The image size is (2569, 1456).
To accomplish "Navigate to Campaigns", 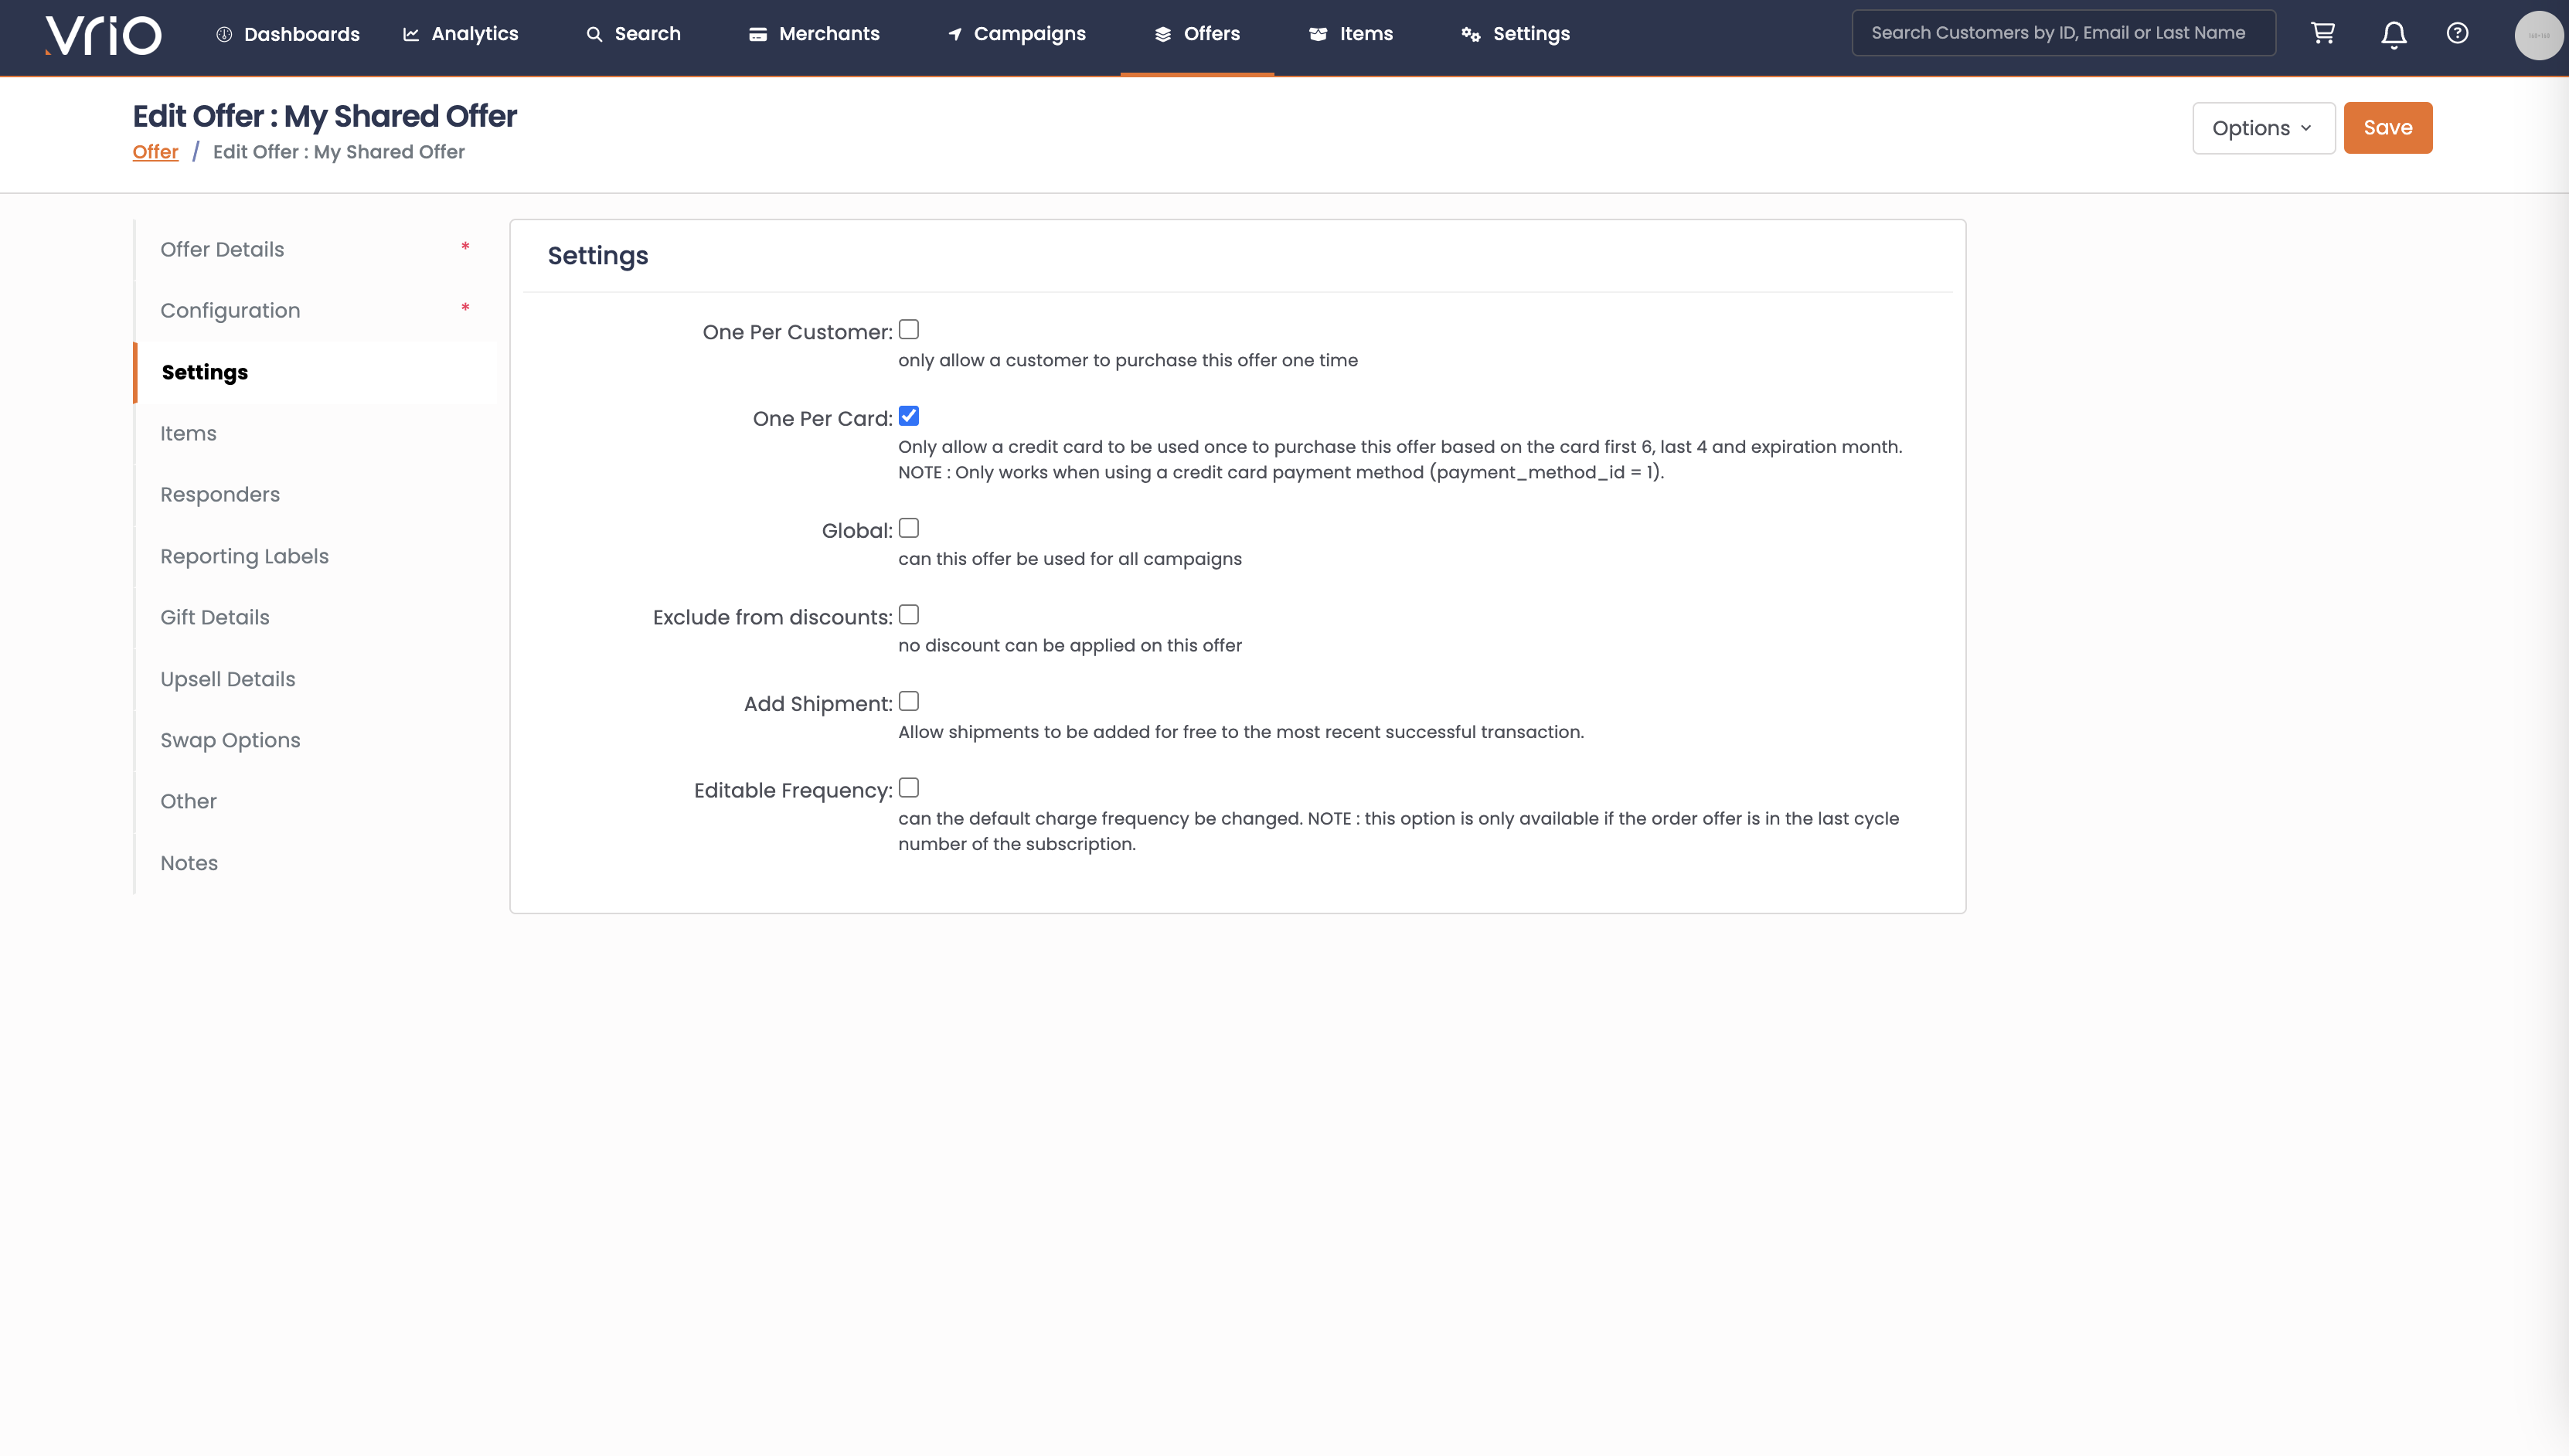I will coord(1017,34).
